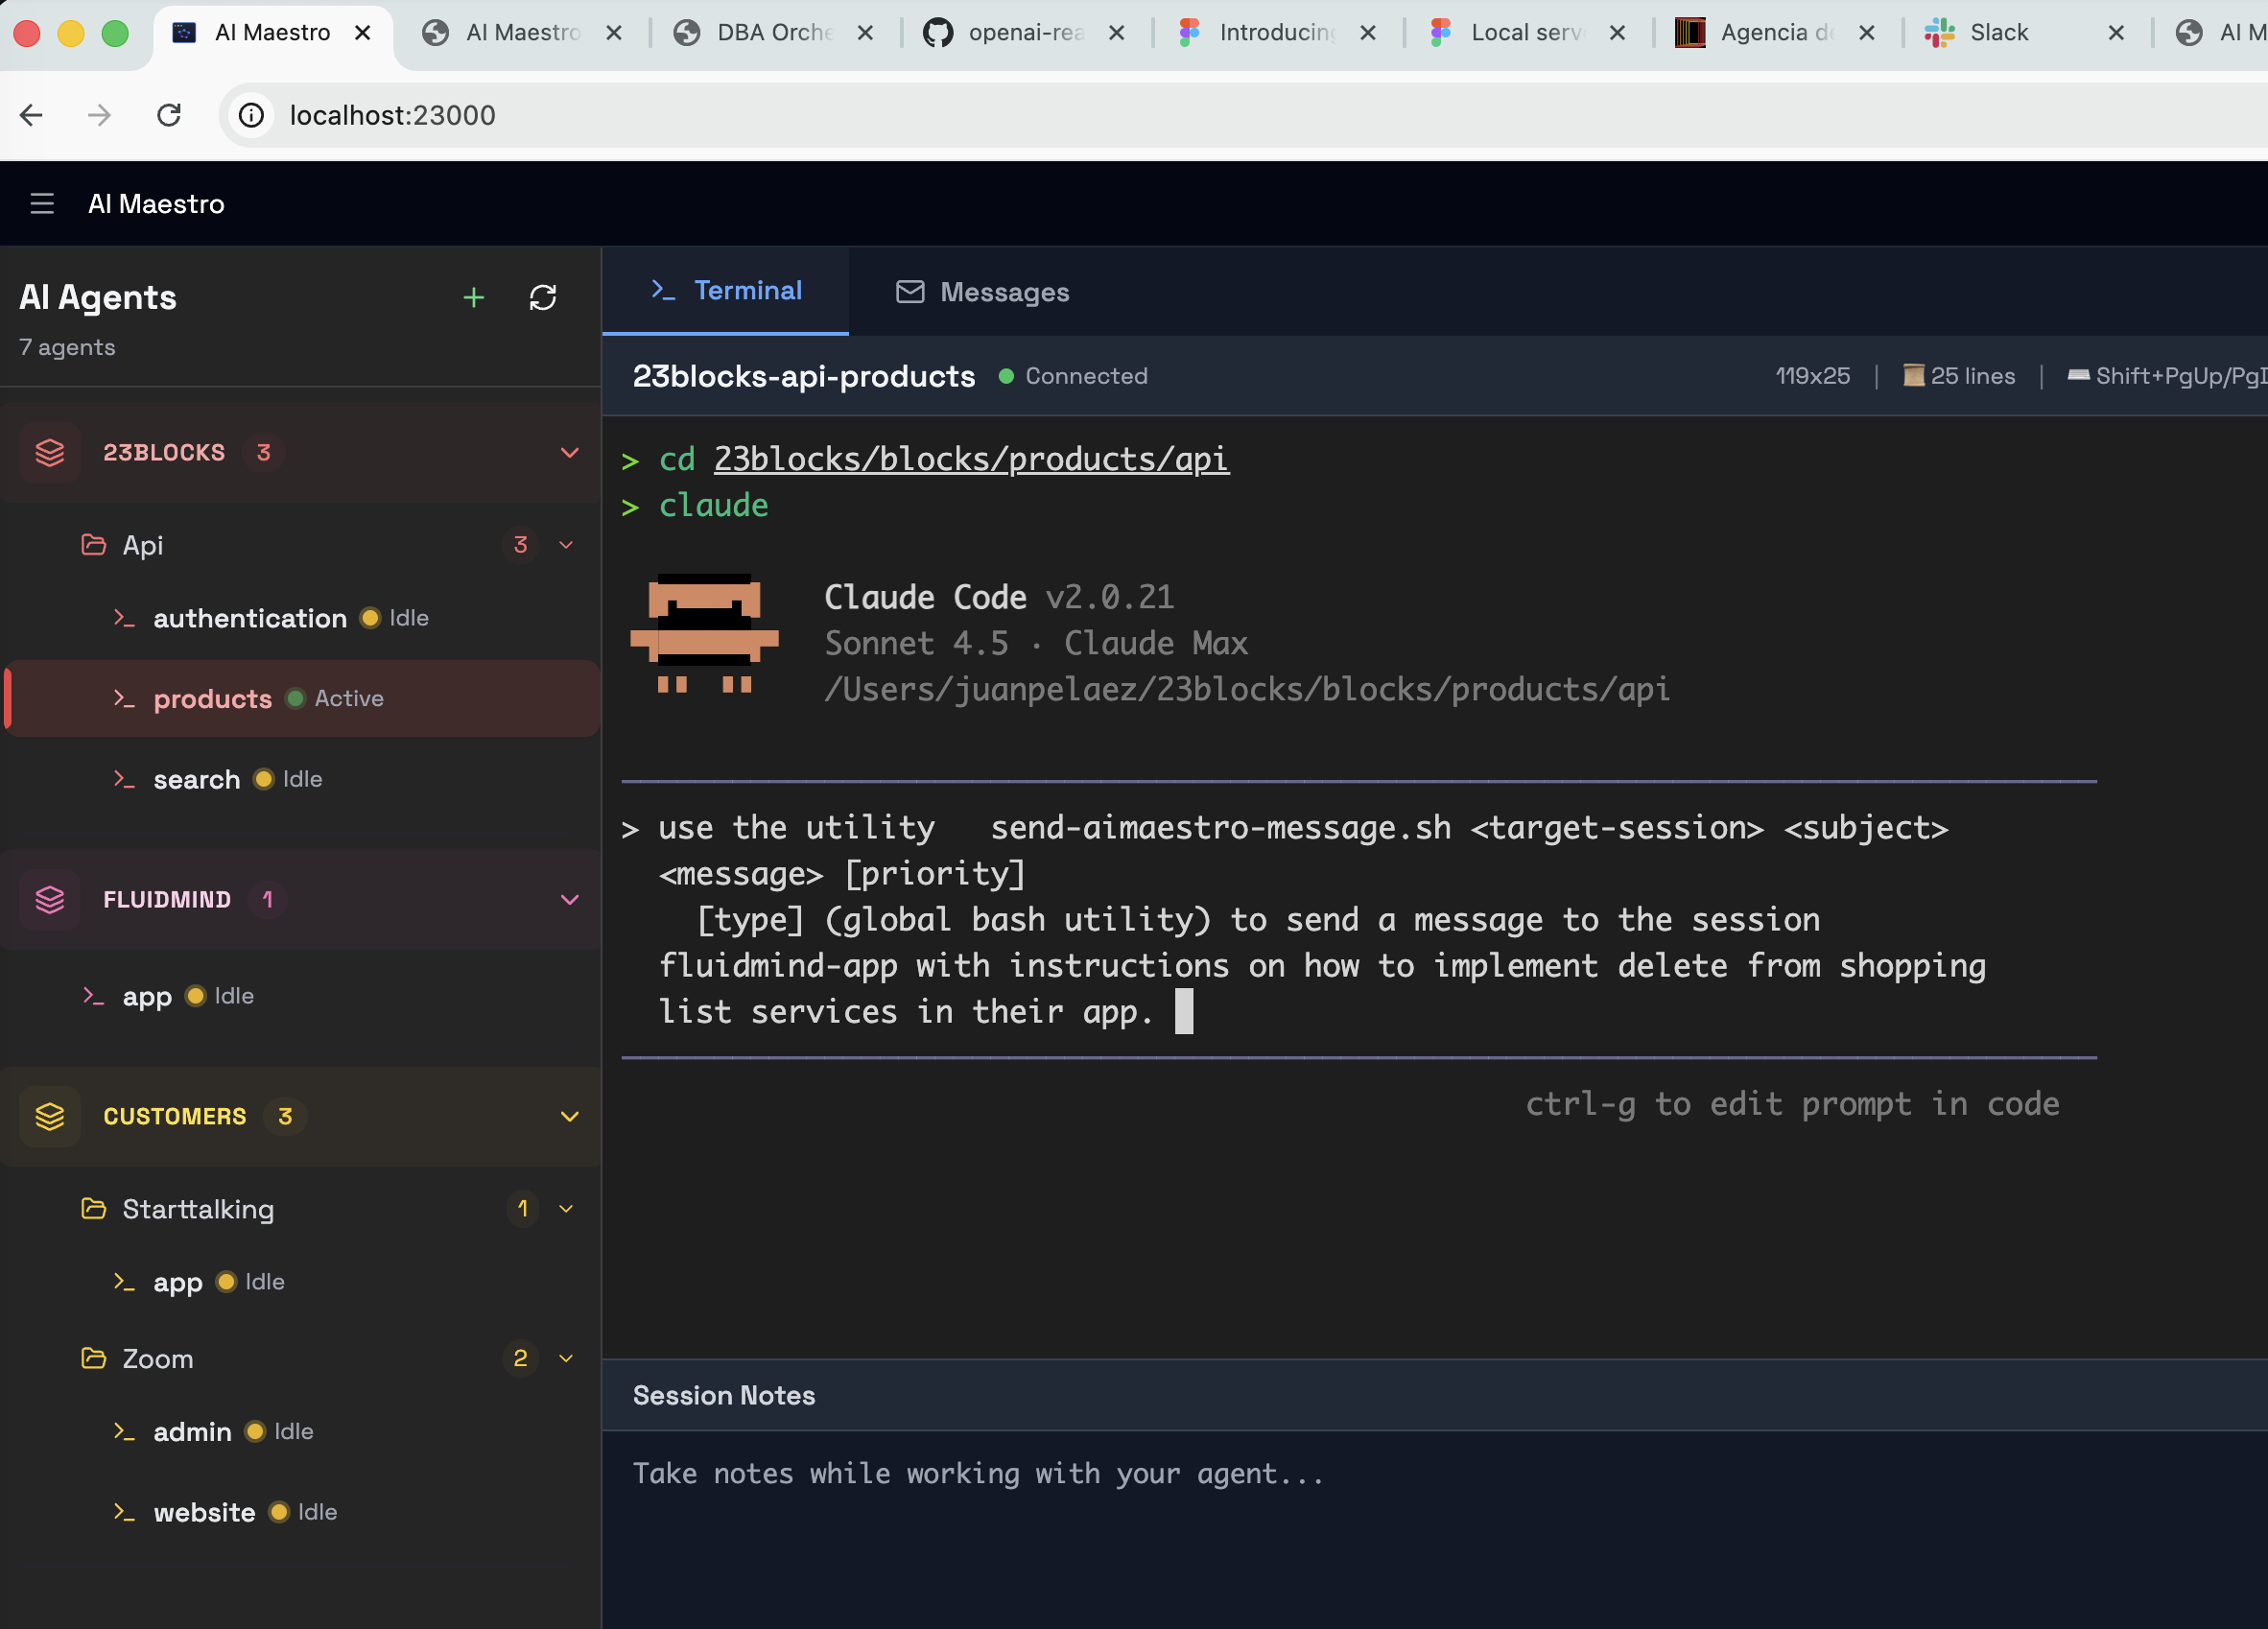Click the FLUIDMIND layers icon
Image resolution: width=2268 pixels, height=1629 pixels.
pos(50,900)
